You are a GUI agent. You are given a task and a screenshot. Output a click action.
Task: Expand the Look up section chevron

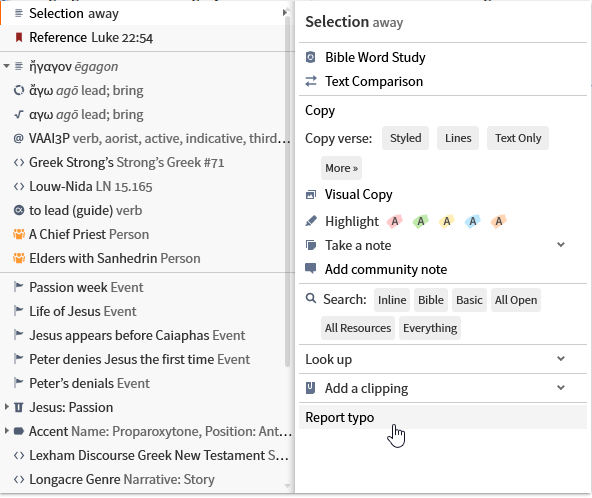[x=561, y=359]
